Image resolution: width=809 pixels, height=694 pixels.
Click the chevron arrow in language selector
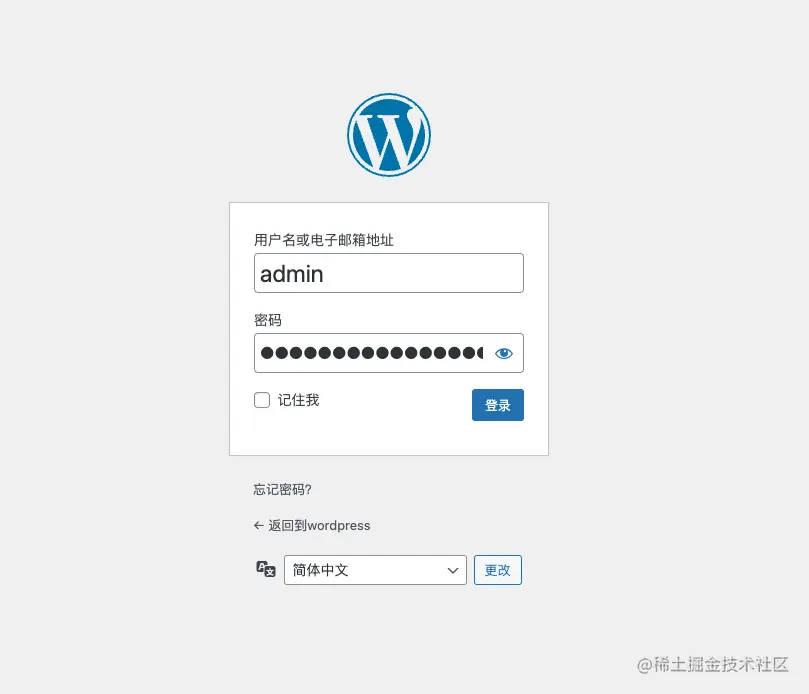pos(452,570)
